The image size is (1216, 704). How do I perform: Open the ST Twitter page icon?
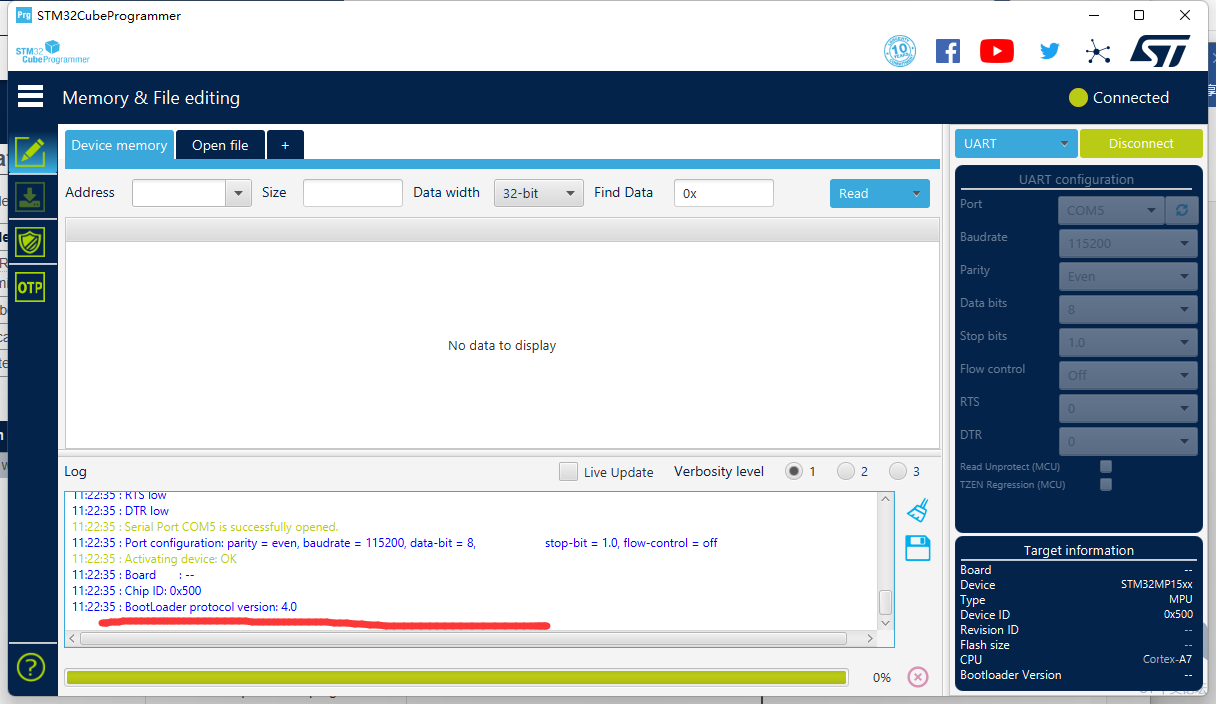[1049, 51]
